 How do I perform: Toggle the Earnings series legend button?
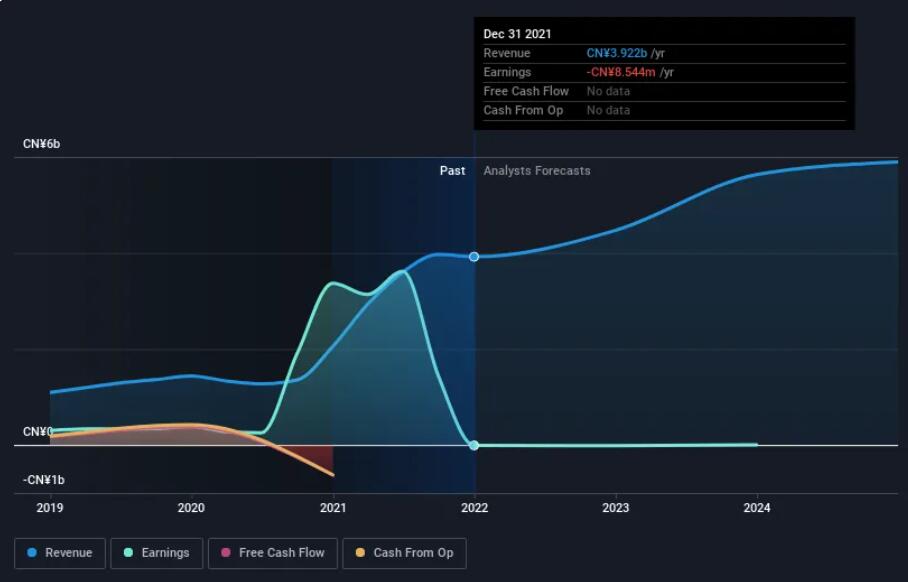[x=156, y=553]
